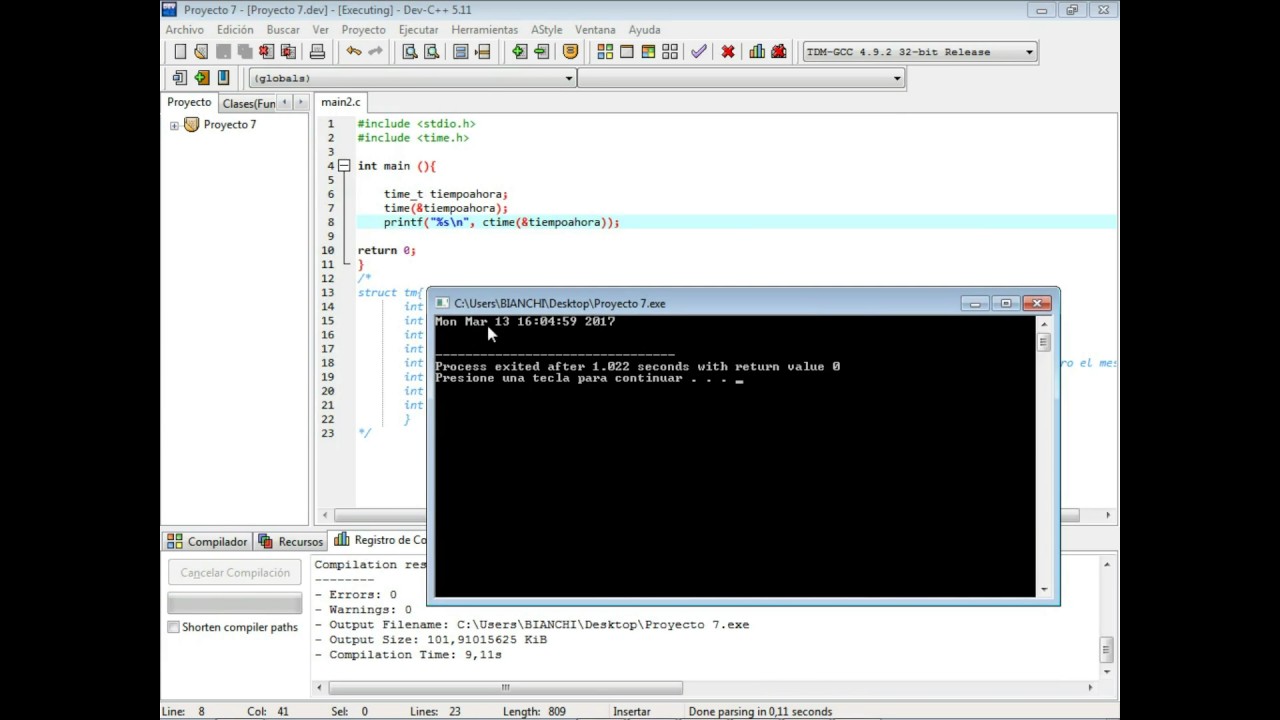1280x720 pixels.
Task: Open the Ejecutar menu
Action: tap(418, 30)
